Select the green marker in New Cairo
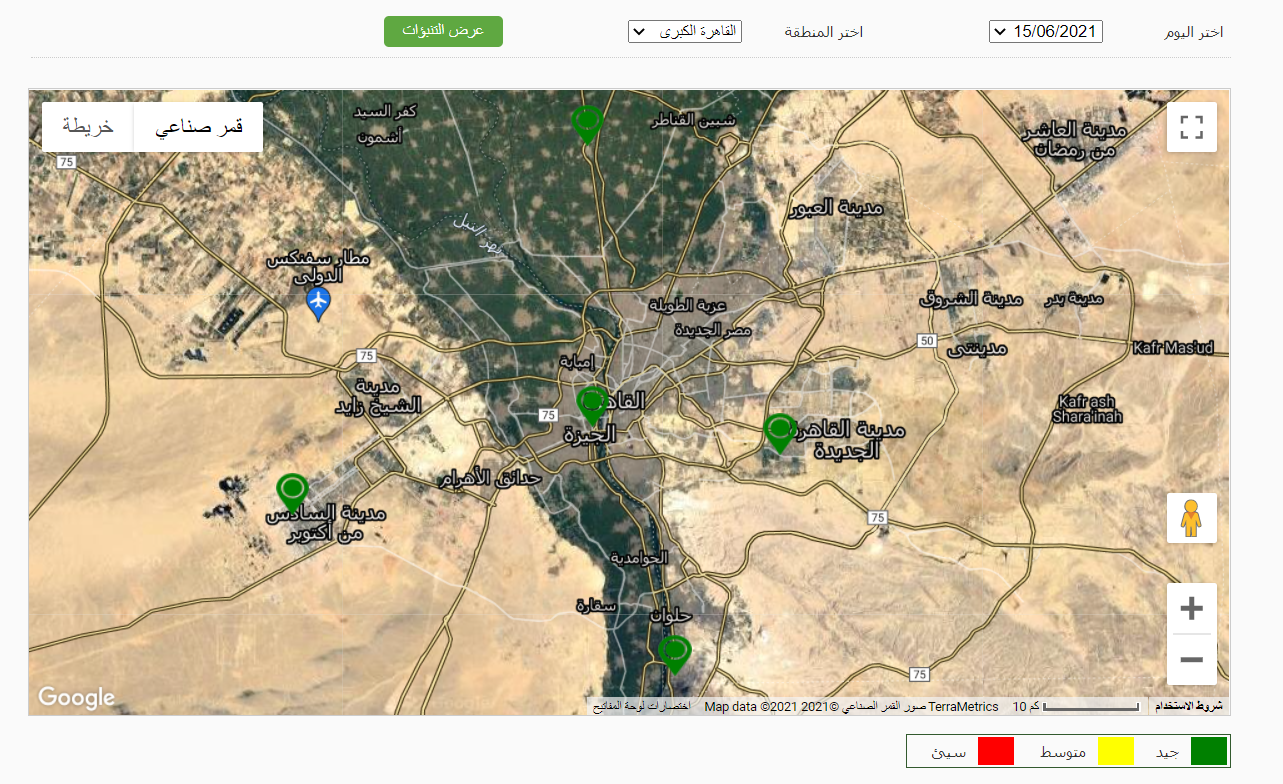 click(x=779, y=431)
